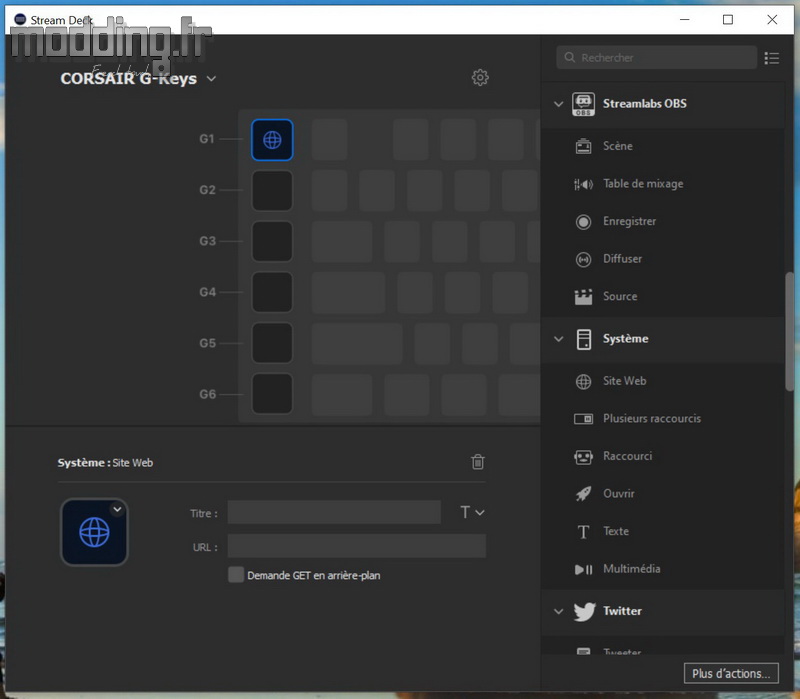This screenshot has height=699, width=800.
Task: Collapse the Twitter category
Action: (x=559, y=611)
